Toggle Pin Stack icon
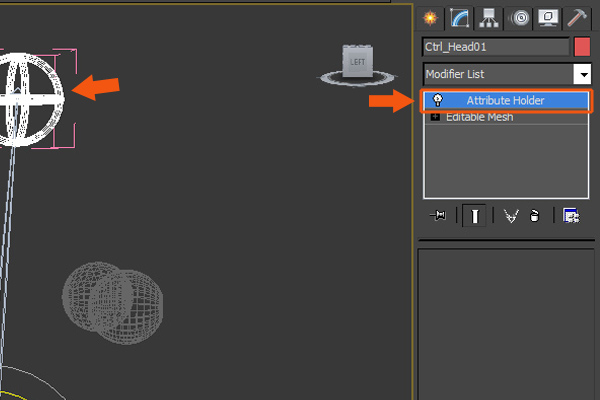Screen dimensions: 600x400 [x=438, y=216]
